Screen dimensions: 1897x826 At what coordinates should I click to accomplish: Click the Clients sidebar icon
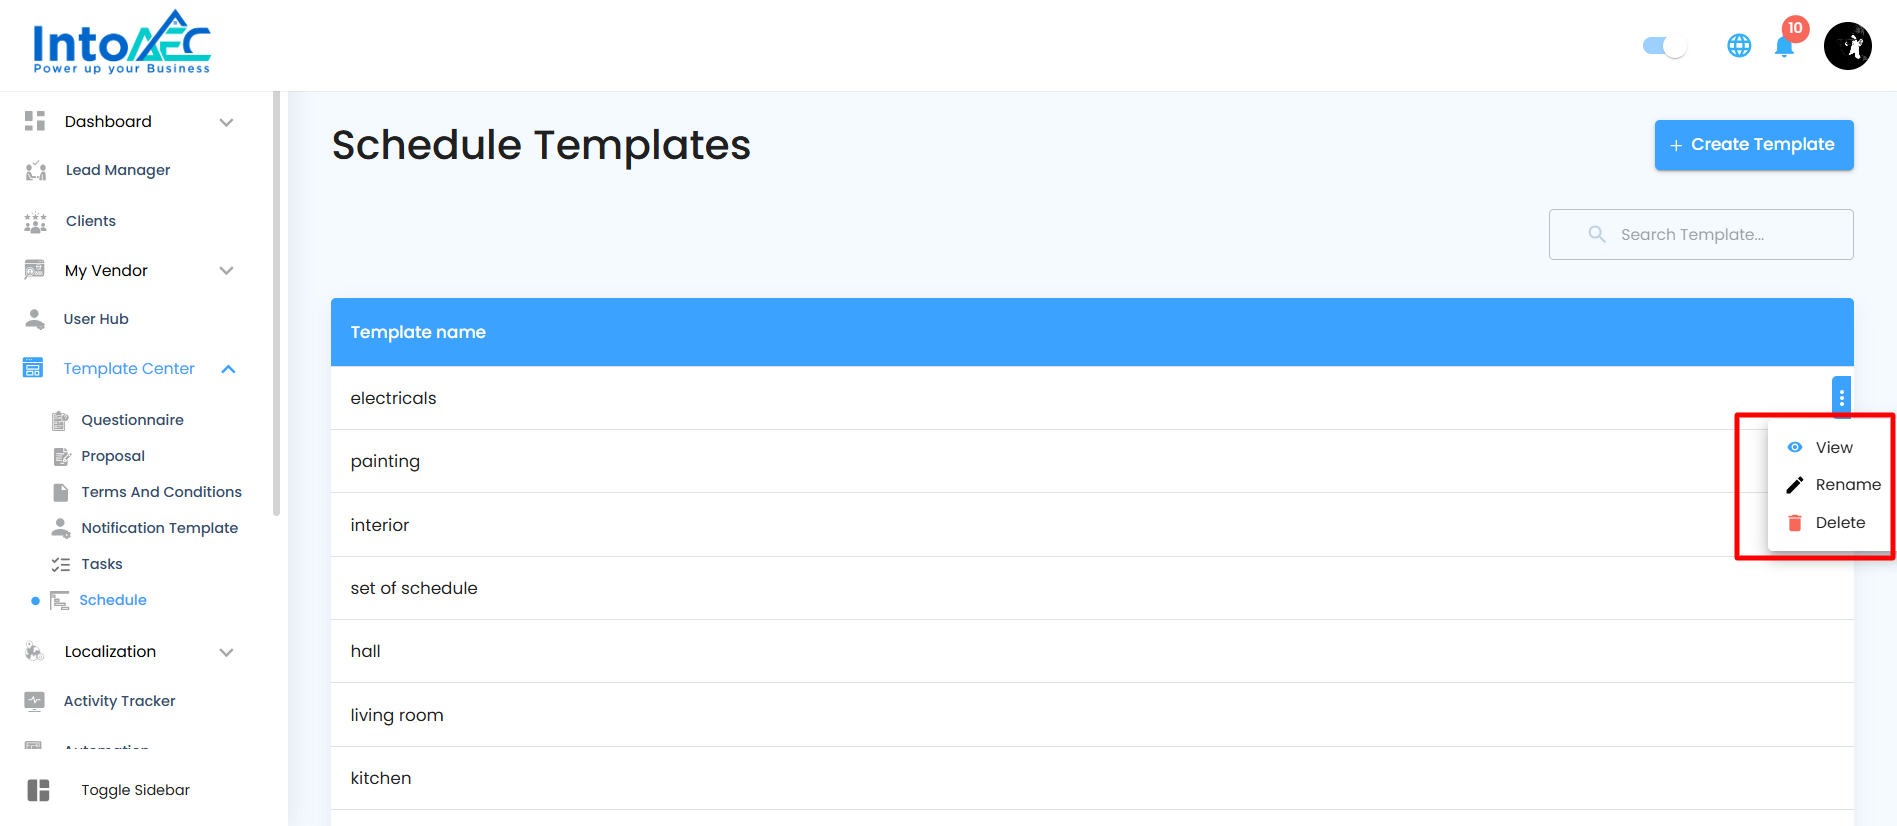point(35,222)
